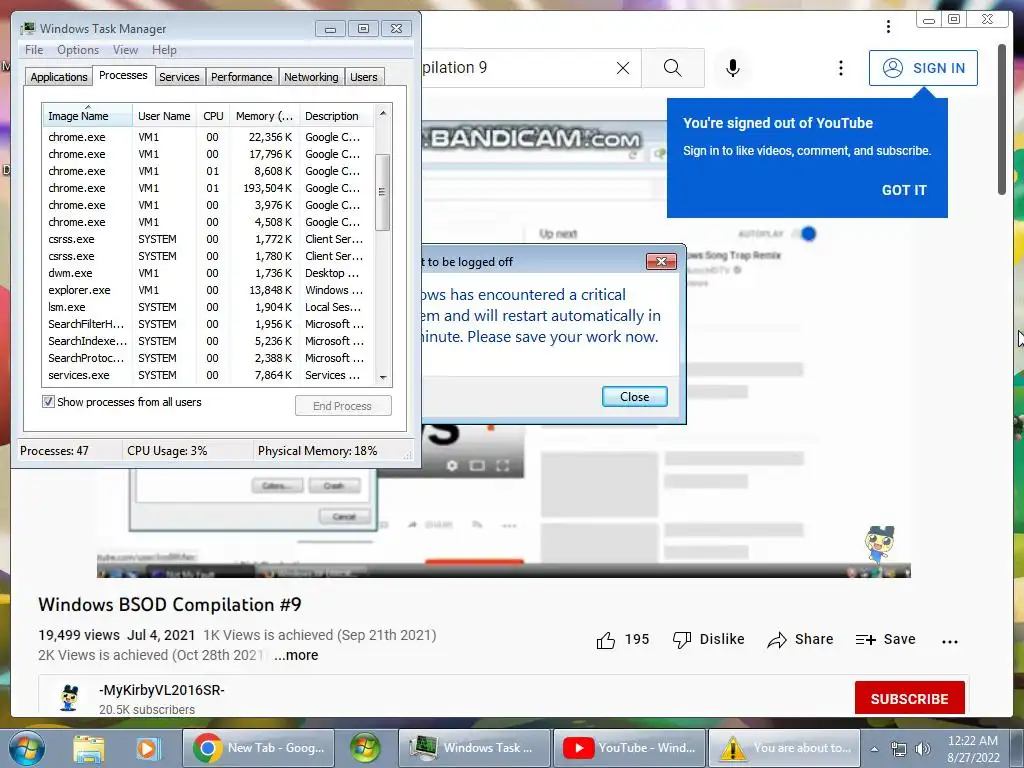1024x768 pixels.
Task: Sort processes by CPU column header
Action: pyautogui.click(x=213, y=116)
